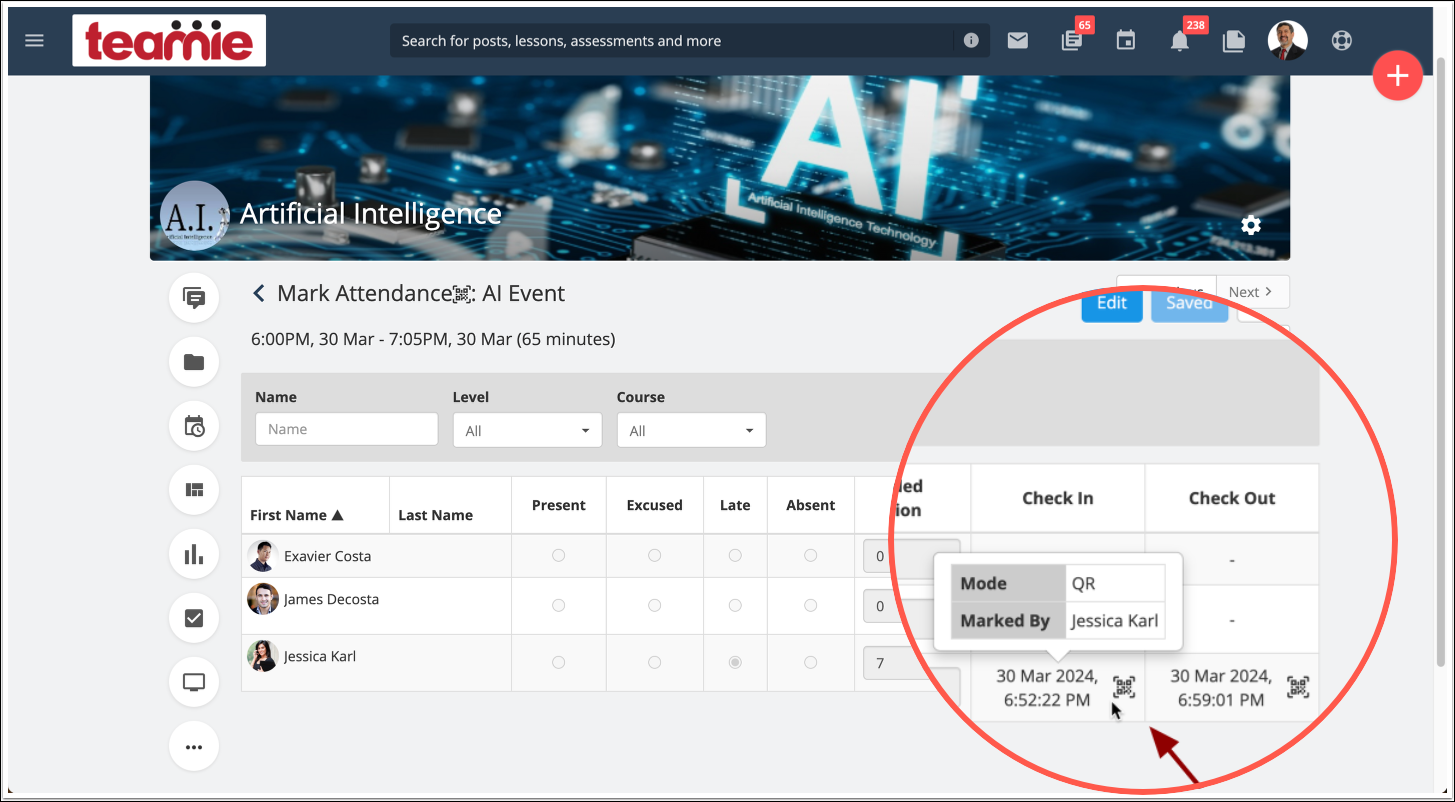Viewport: 1455px width, 802px height.
Task: Select Late for Jessica Karl
Action: (735, 662)
